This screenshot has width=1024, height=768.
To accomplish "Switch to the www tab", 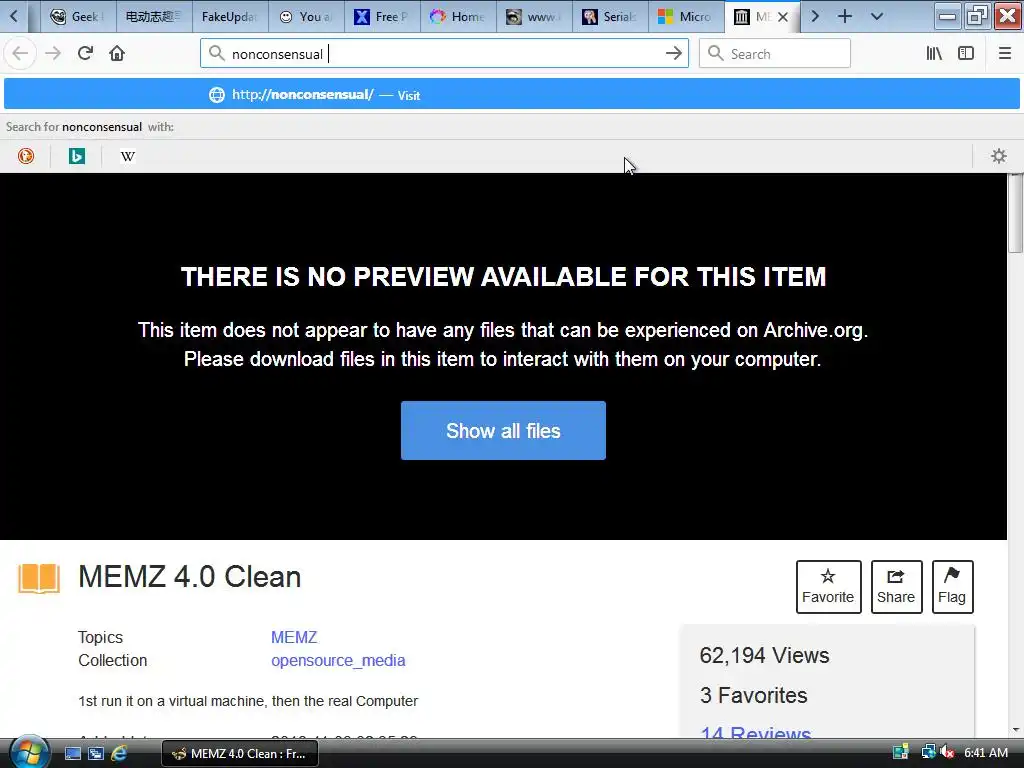I will 534,17.
